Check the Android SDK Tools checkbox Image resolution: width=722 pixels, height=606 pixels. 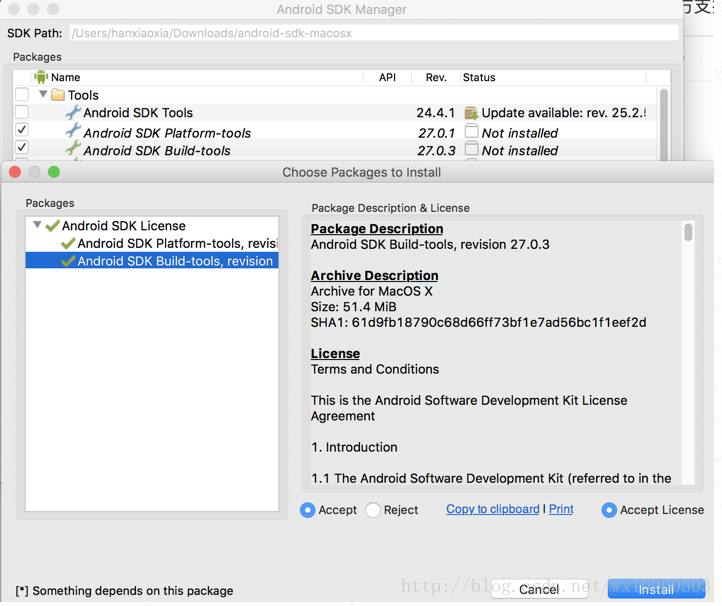[22, 112]
